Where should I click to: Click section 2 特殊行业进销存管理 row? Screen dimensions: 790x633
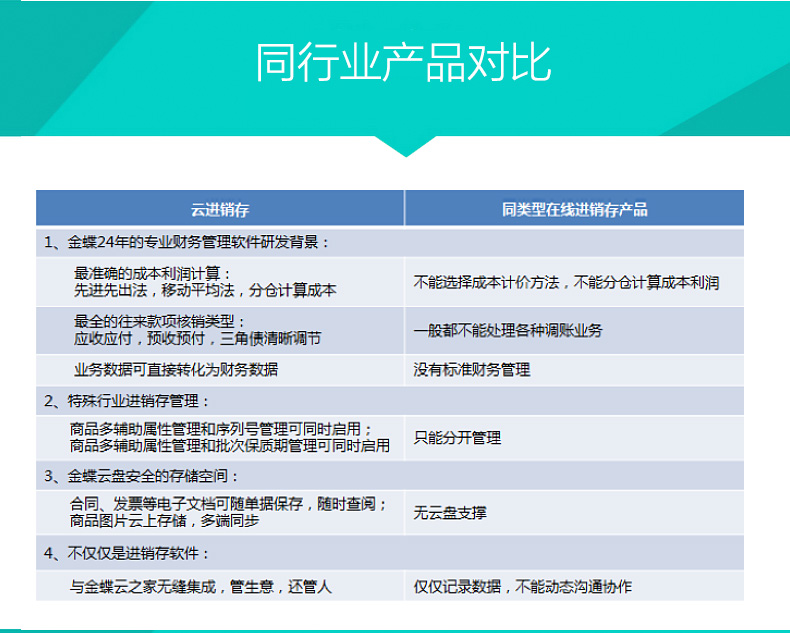pyautogui.click(x=128, y=401)
